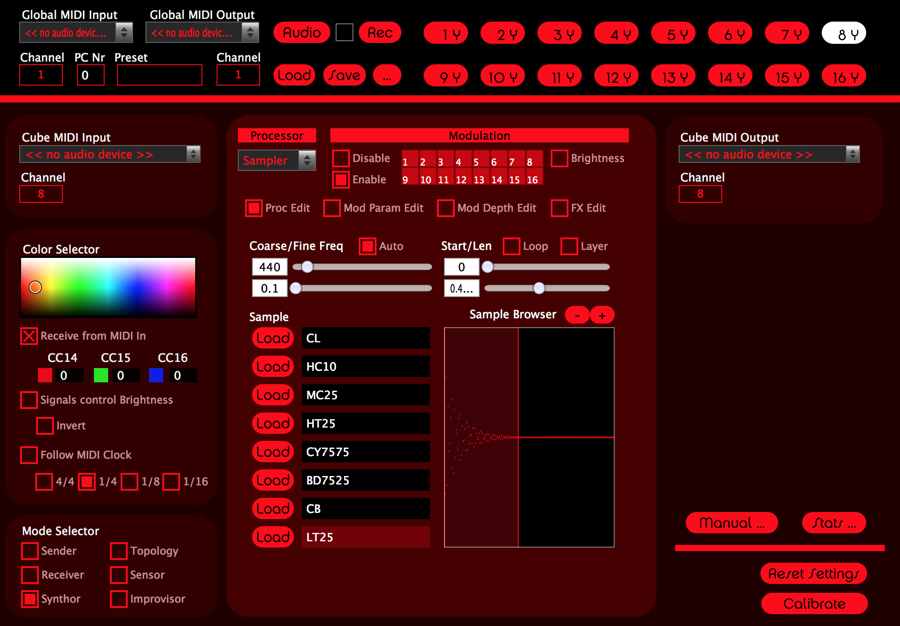Screen dimensions: 900x626
Task: Toggle the Auto frequency checkbox
Action: (367, 246)
